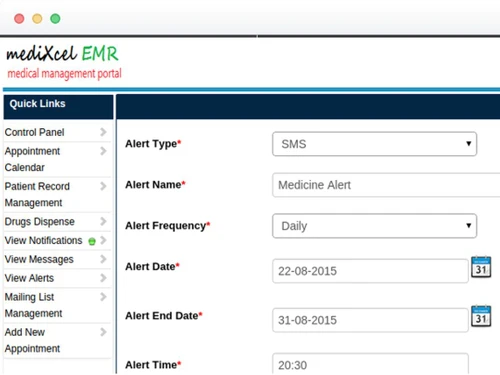Viewport: 500px width, 375px height.
Task: Open Control Panel quick link
Action: 34,132
